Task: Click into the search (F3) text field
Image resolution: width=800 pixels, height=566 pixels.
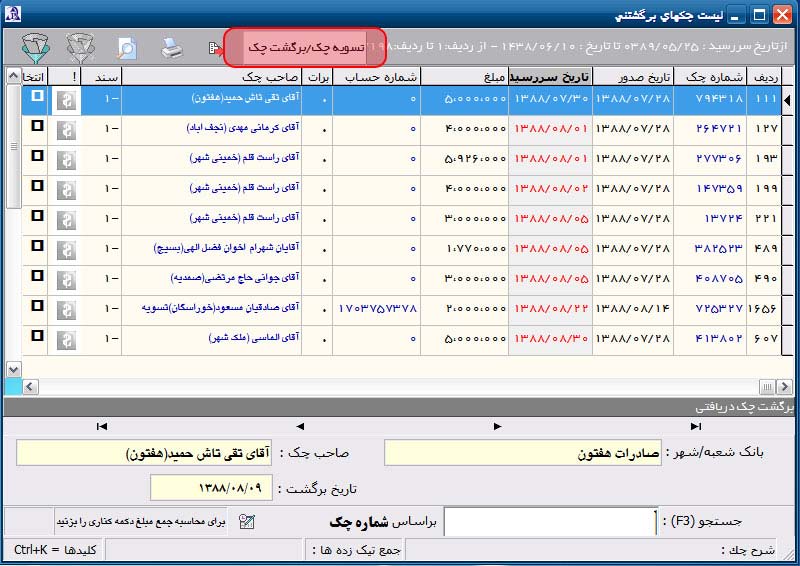Action: [549, 521]
